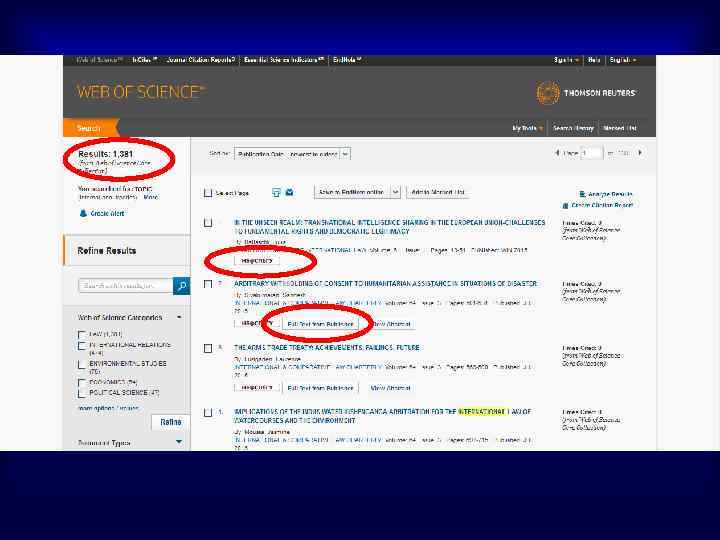Open the English language dropdown
This screenshot has height=540, width=720.
coord(623,60)
